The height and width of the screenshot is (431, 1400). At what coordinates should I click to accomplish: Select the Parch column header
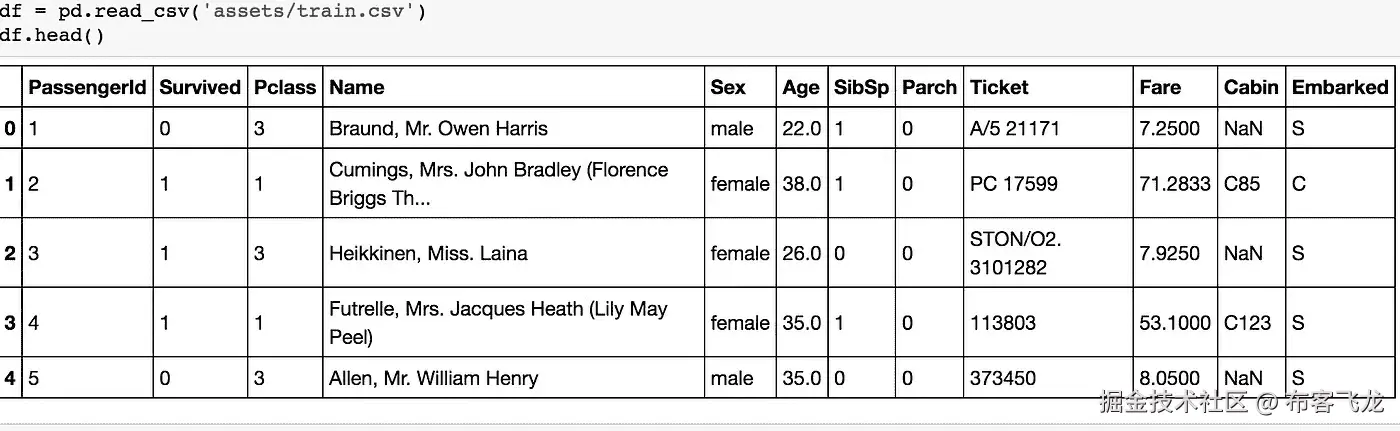tap(929, 87)
